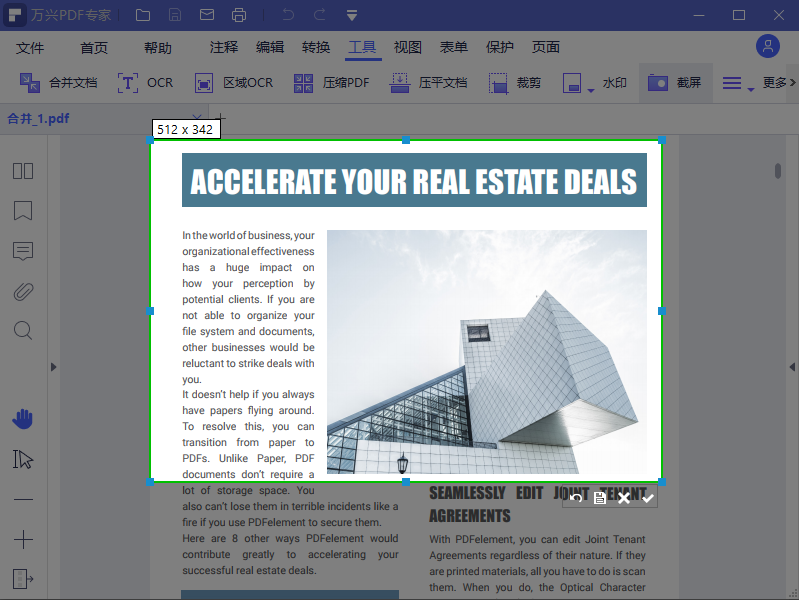Click the redo arrow in title bar
799x600 pixels.
[319, 15]
